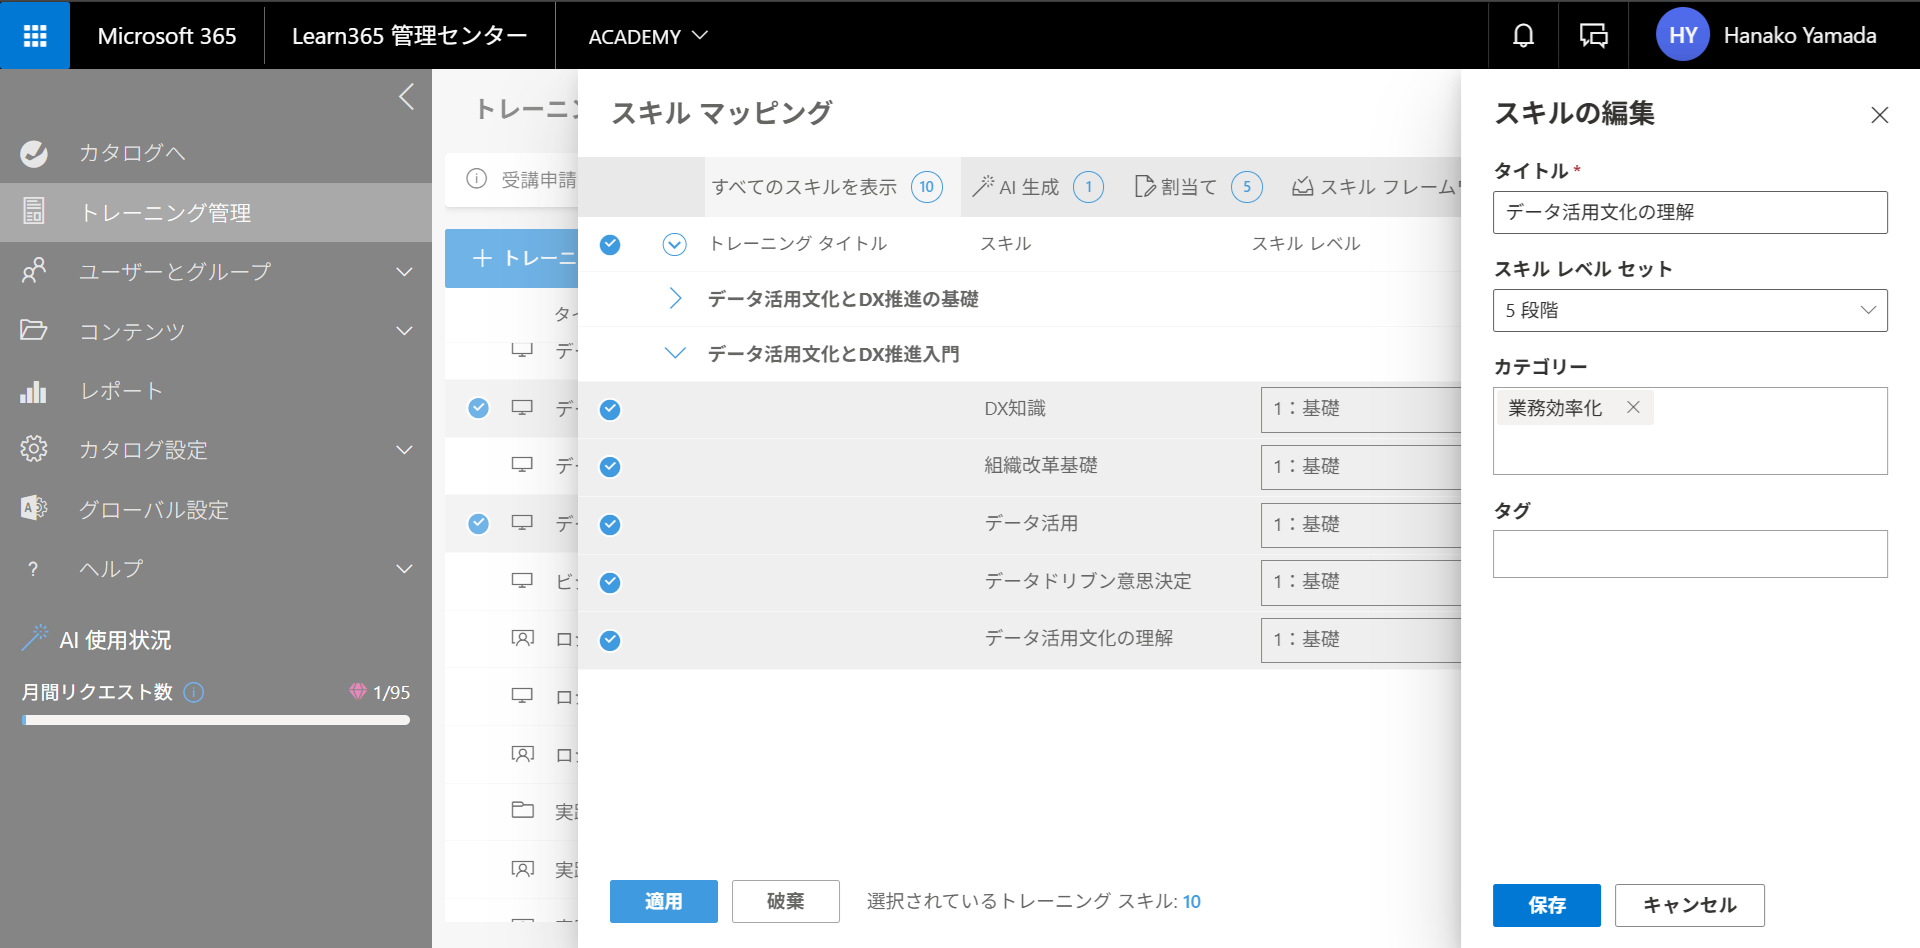The image size is (1920, 948).
Task: Click the カタログ設定 gear icon
Action: [x=34, y=449]
